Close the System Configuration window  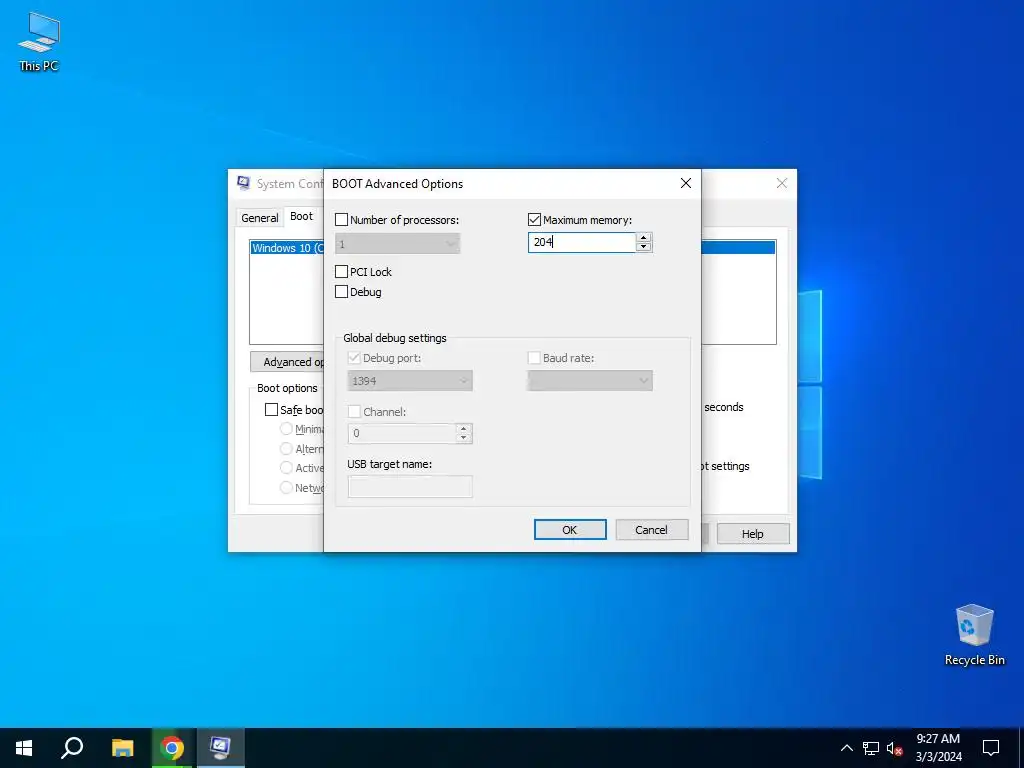point(782,184)
